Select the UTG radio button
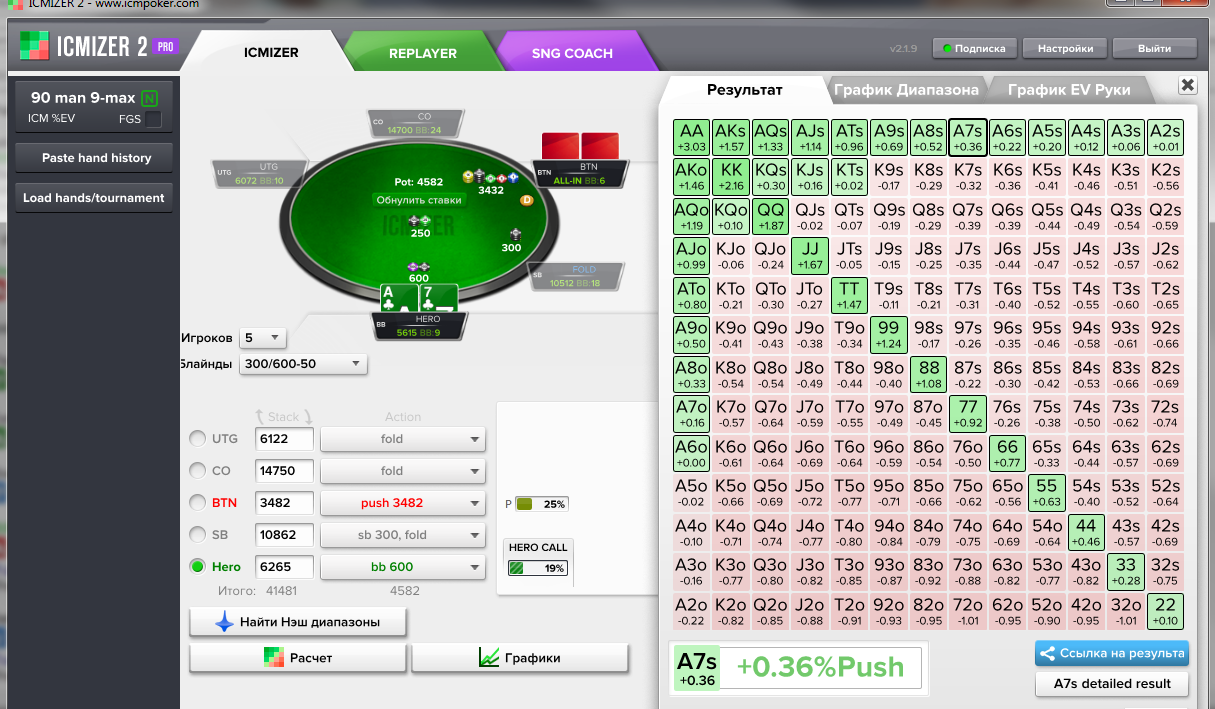Screen dimensions: 1215x709 [x=198, y=438]
